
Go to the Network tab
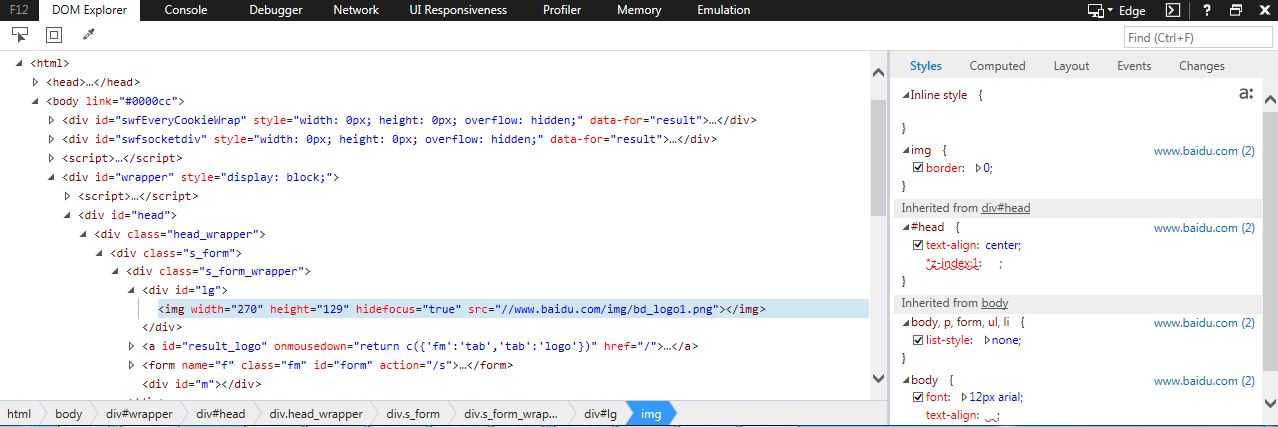tap(356, 10)
